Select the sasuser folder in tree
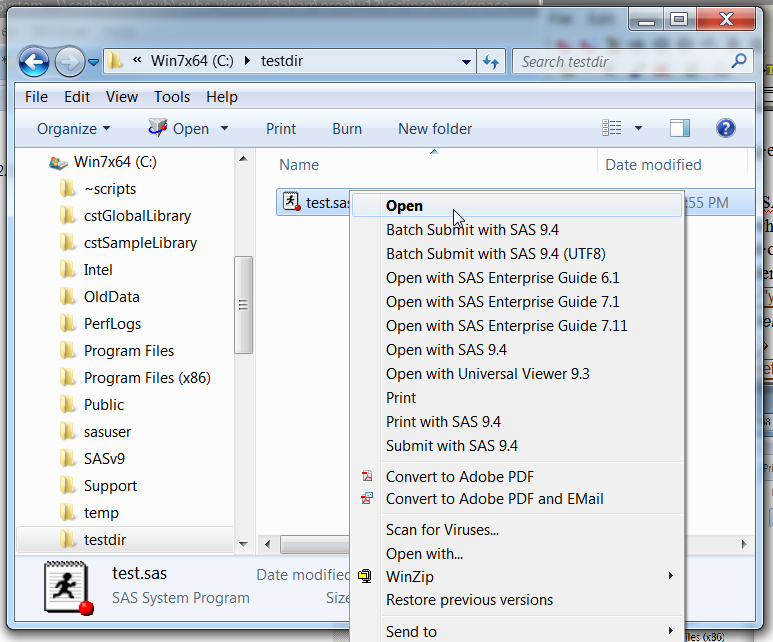Image resolution: width=773 pixels, height=642 pixels. 107,432
